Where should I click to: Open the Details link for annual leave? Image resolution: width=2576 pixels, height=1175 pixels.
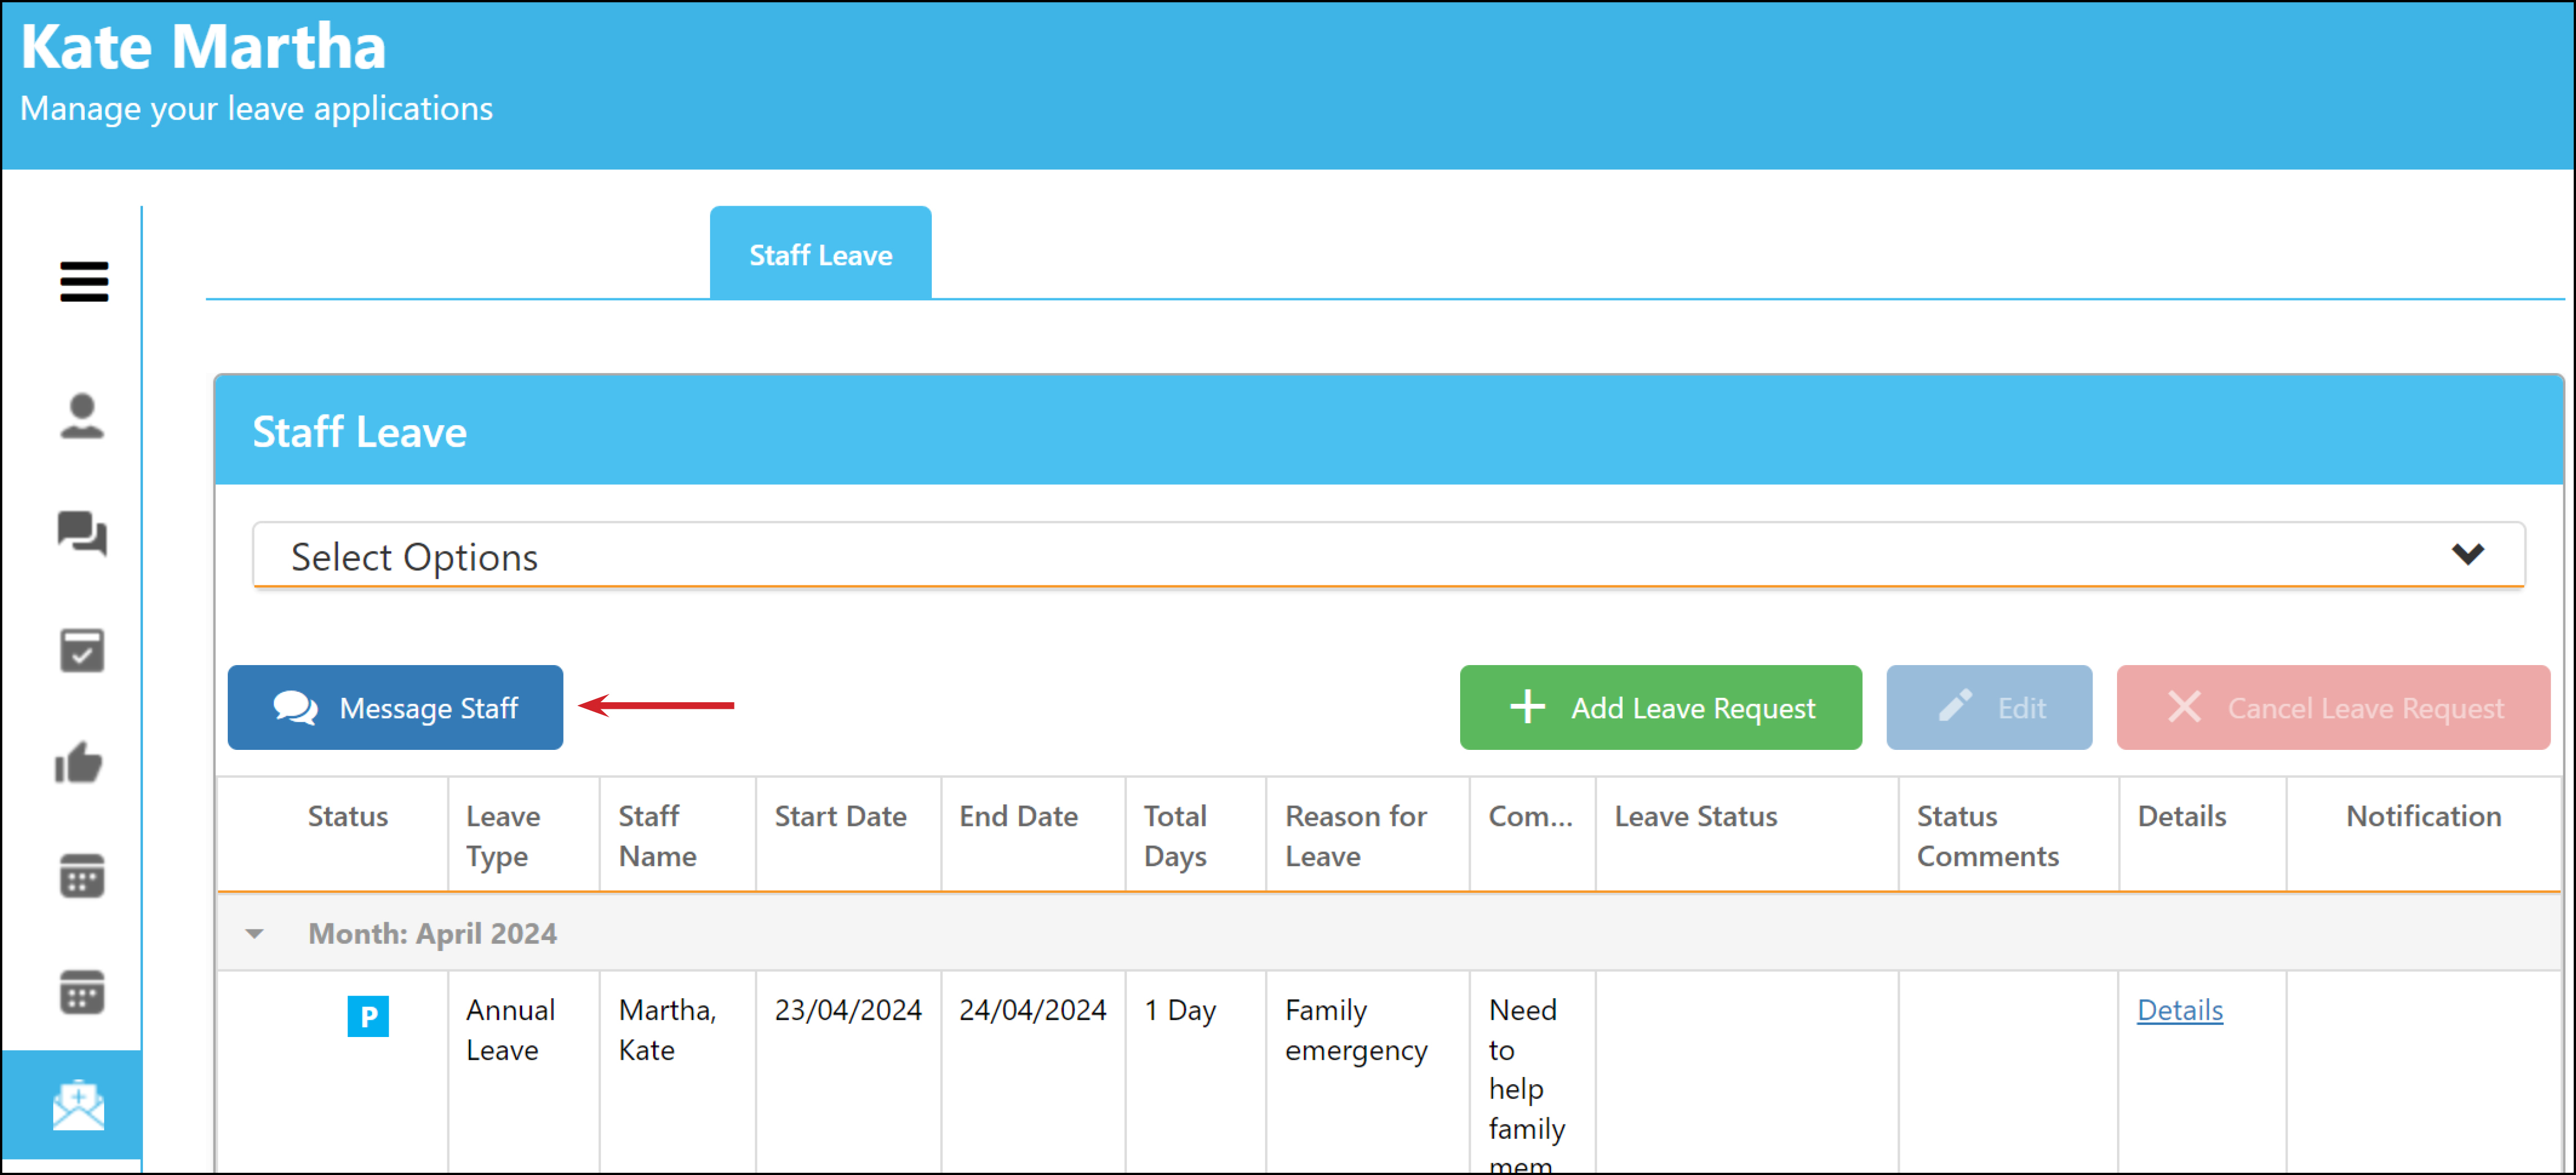(x=2180, y=1010)
